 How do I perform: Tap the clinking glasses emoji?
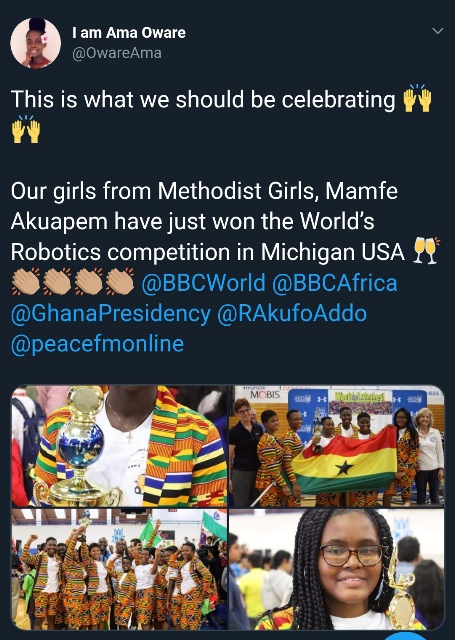[427, 251]
